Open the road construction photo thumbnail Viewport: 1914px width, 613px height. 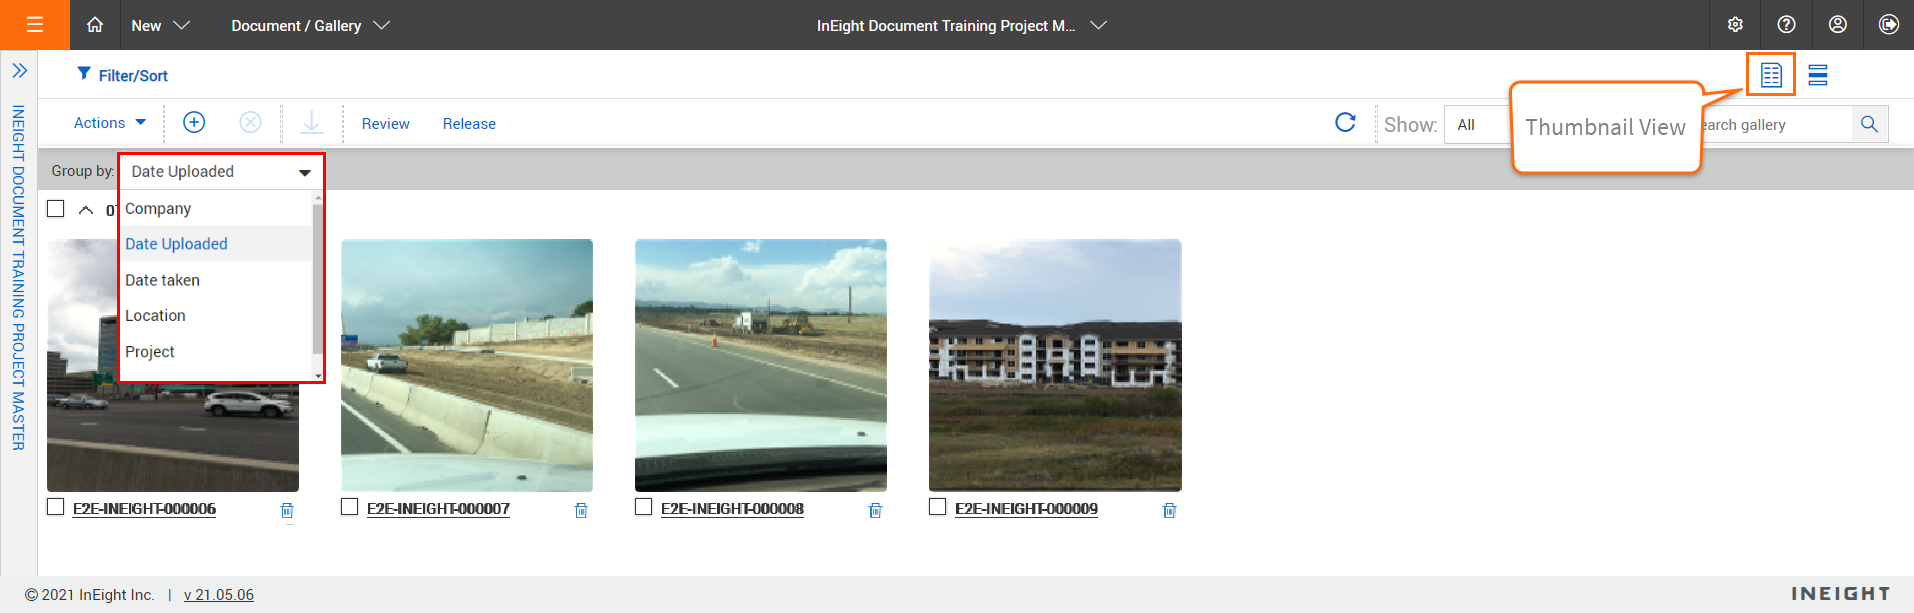761,365
